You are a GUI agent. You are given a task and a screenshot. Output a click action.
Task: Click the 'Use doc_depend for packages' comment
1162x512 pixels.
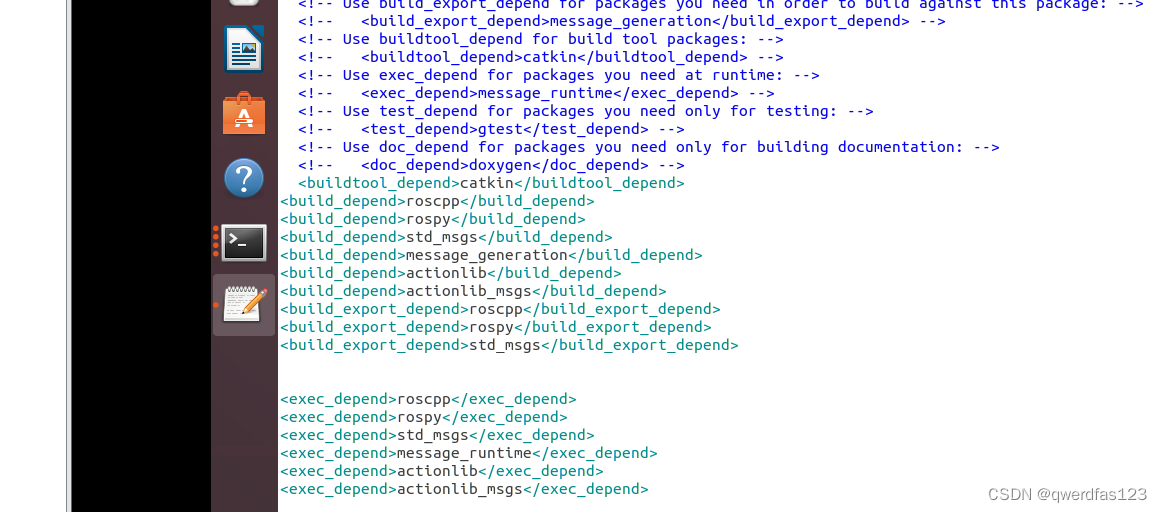[x=649, y=147]
